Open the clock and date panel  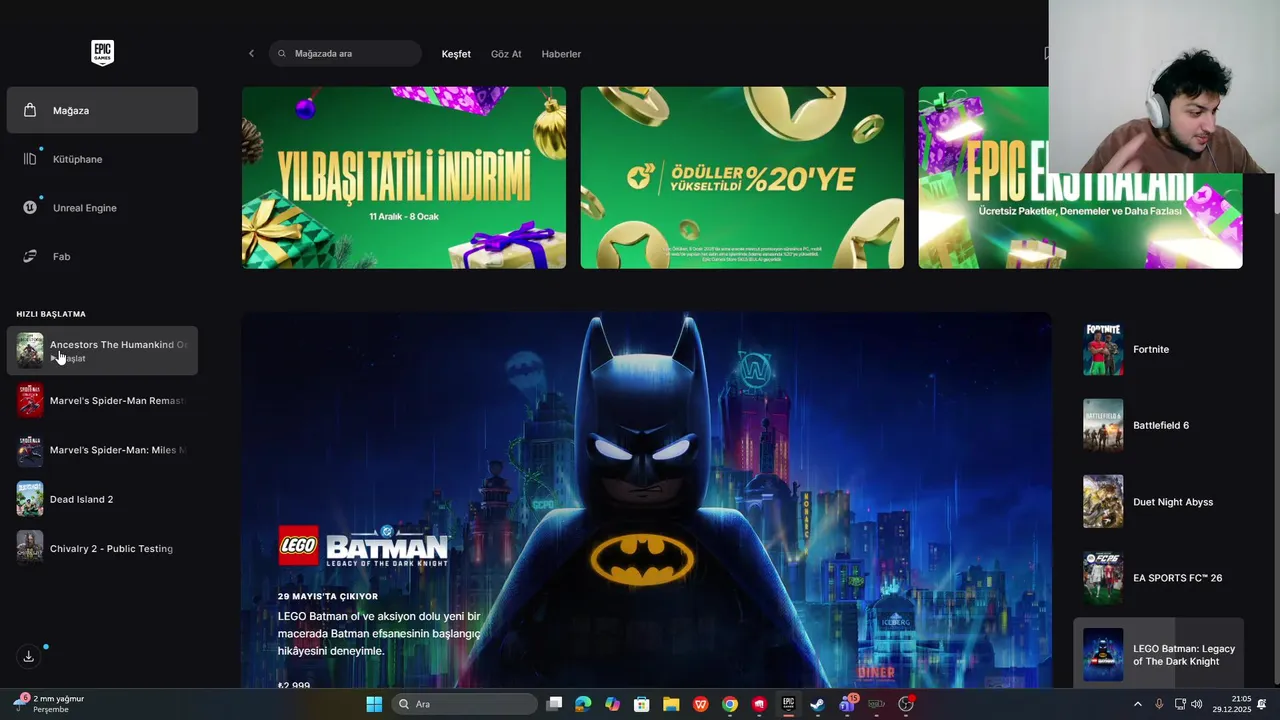(1232, 704)
